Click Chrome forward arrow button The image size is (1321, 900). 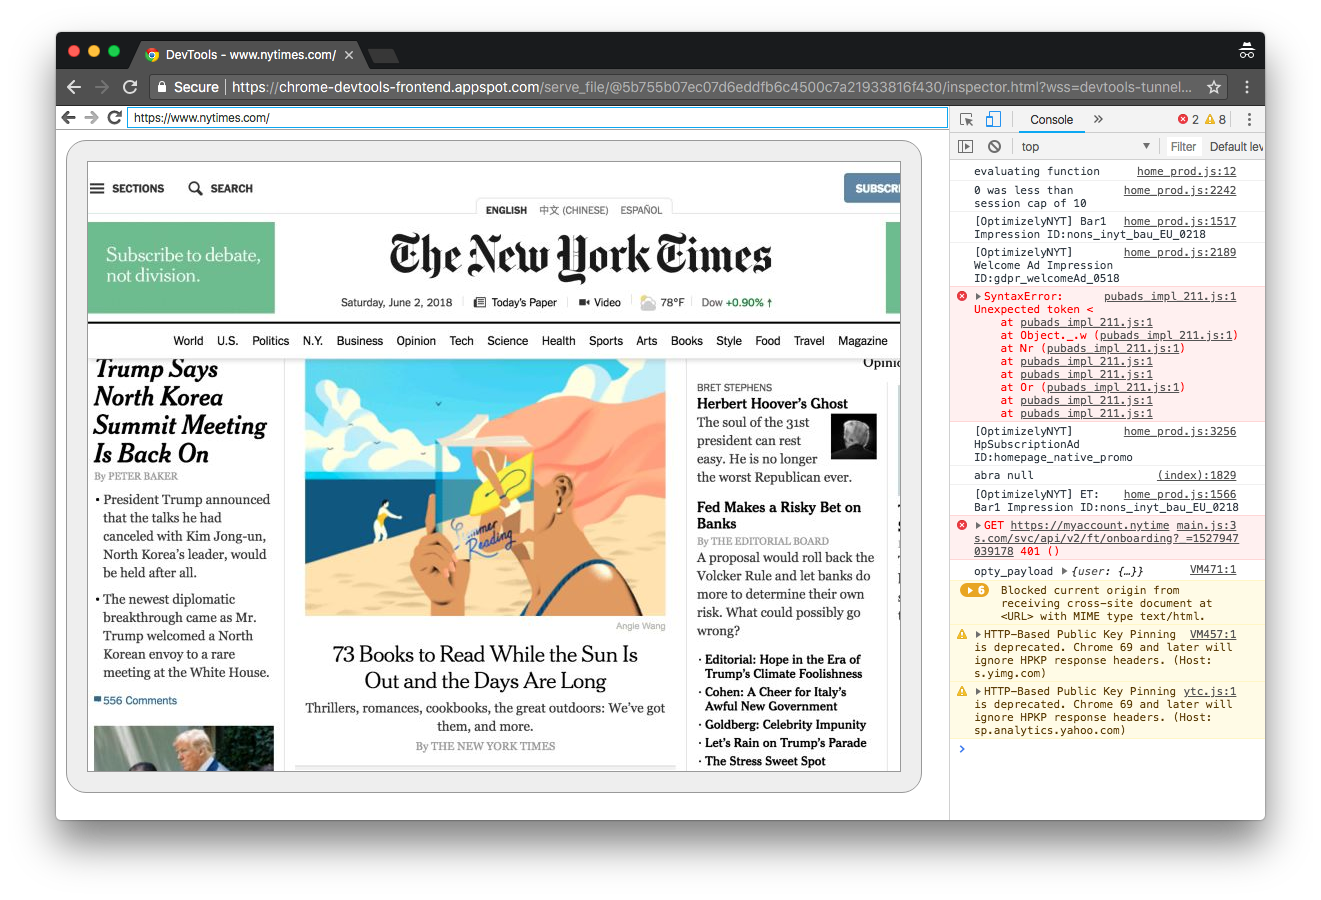click(x=102, y=87)
